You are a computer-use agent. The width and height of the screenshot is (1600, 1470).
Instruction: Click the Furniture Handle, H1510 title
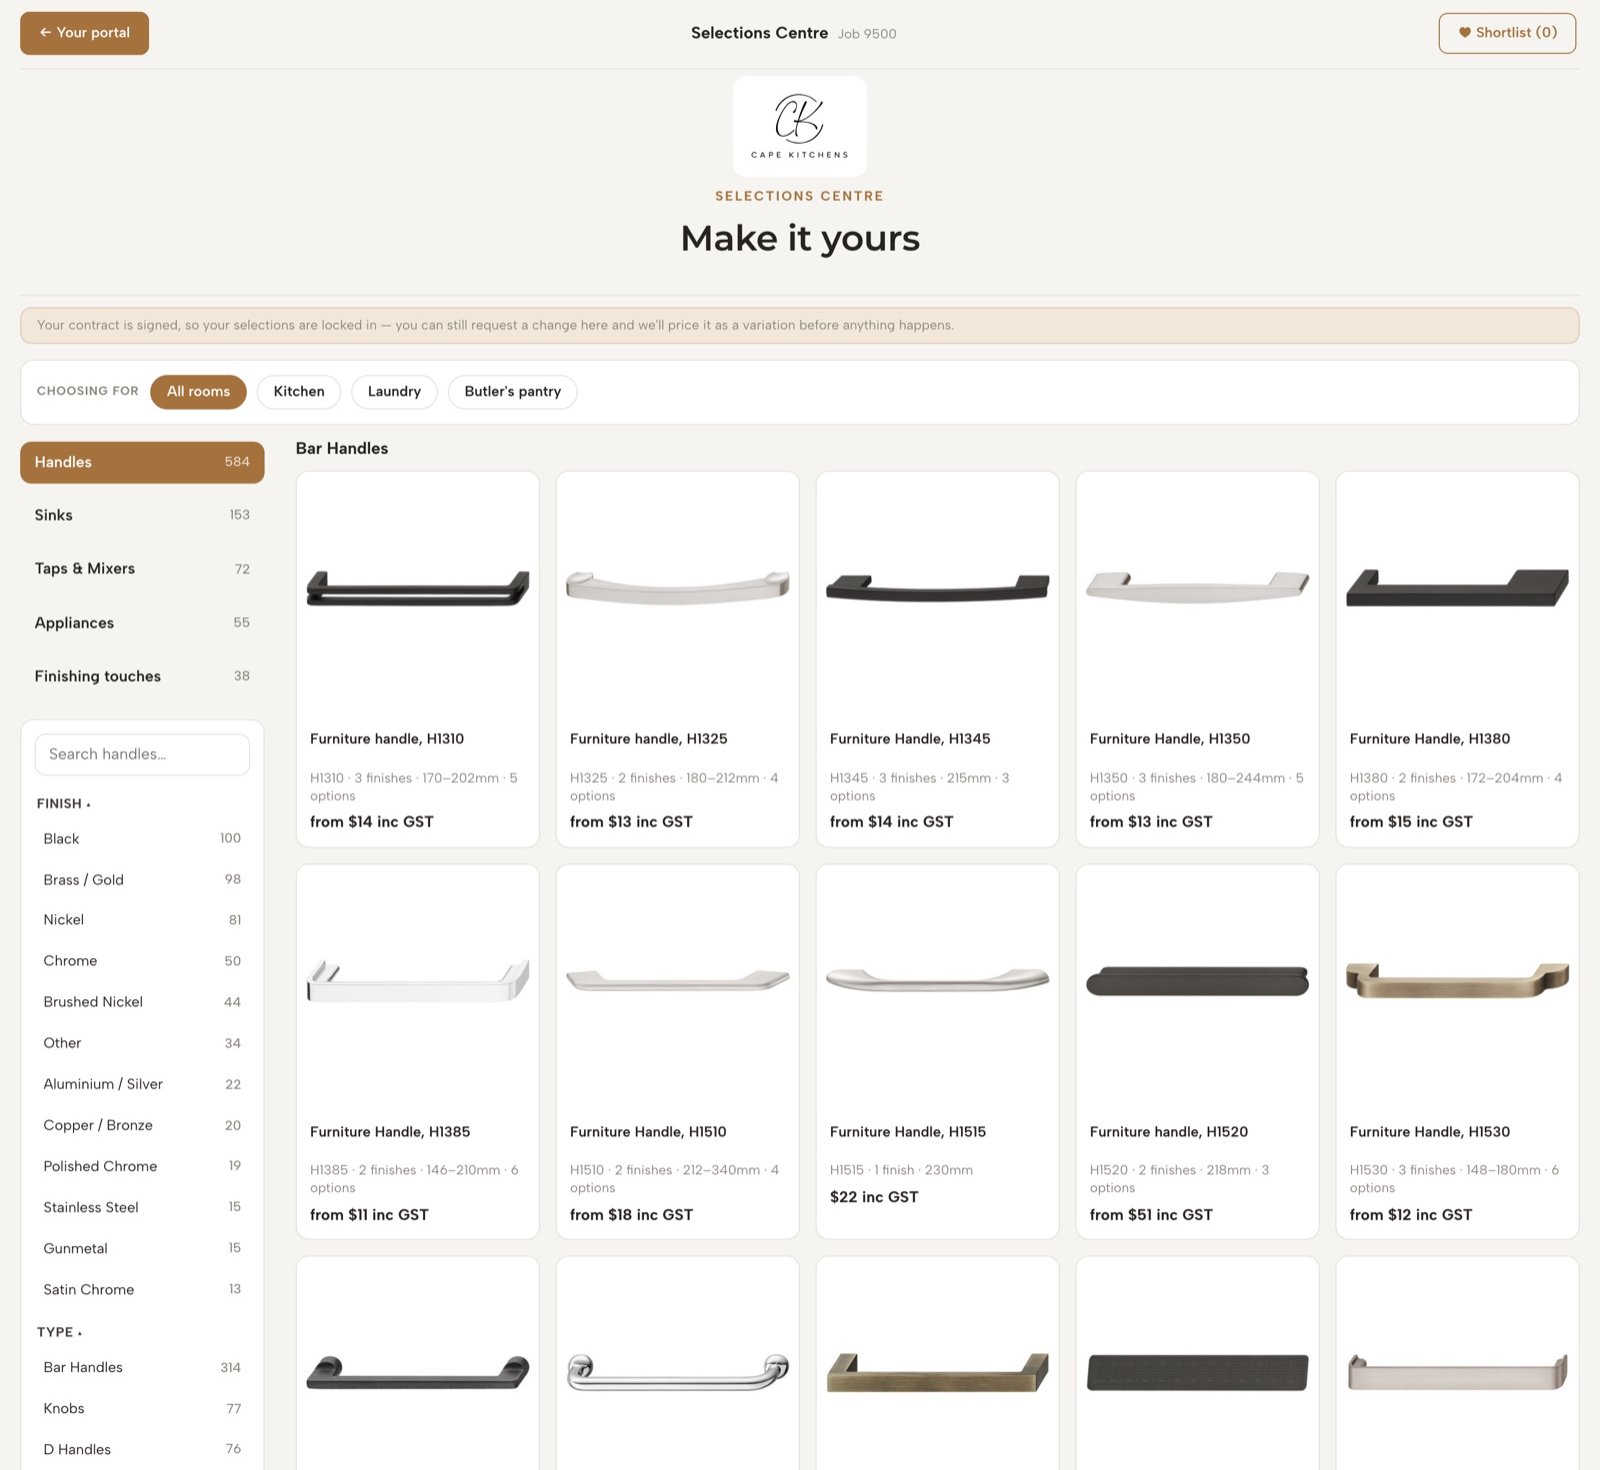648,1132
